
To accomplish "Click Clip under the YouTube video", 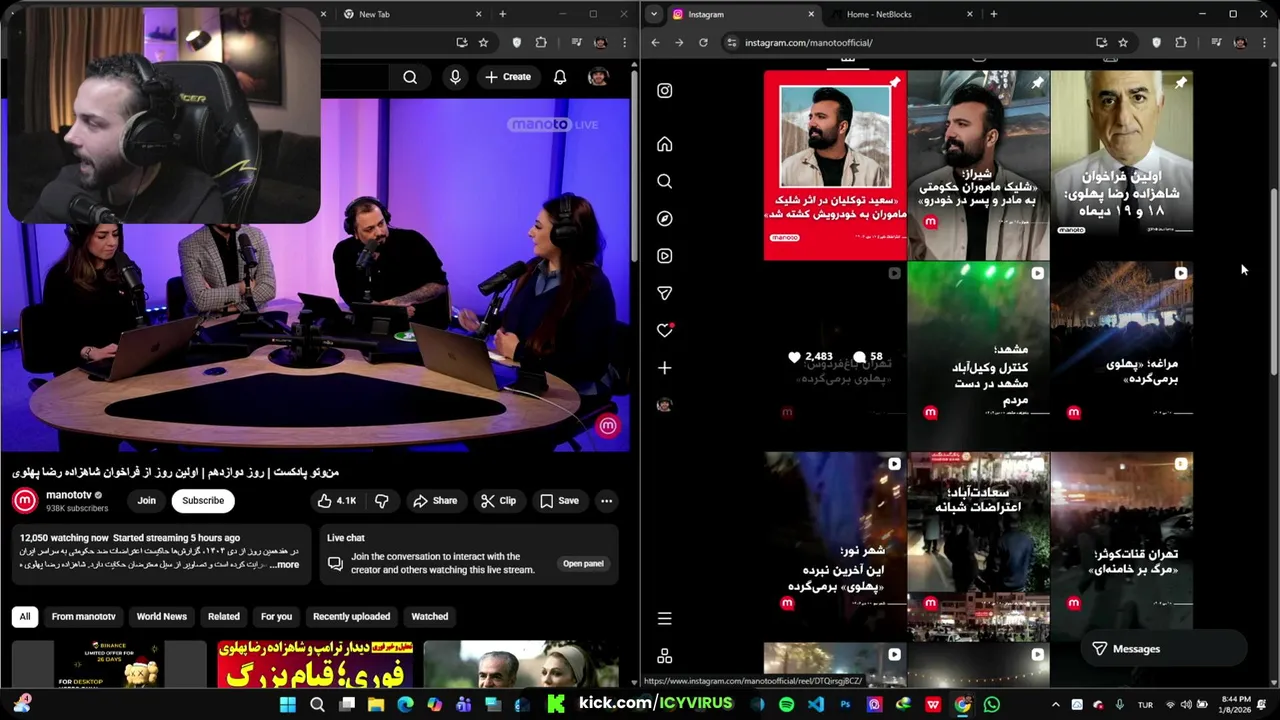I will [x=498, y=501].
